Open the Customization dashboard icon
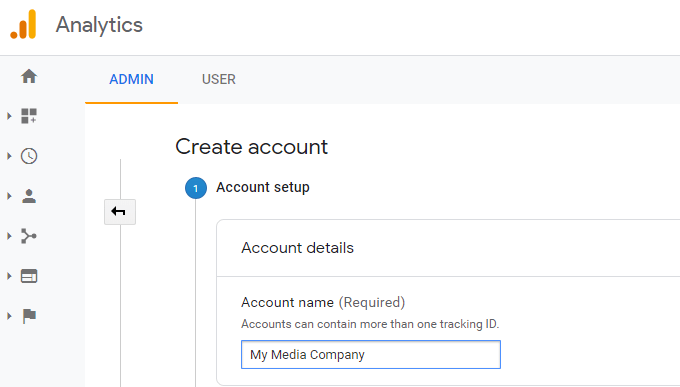 [29, 116]
